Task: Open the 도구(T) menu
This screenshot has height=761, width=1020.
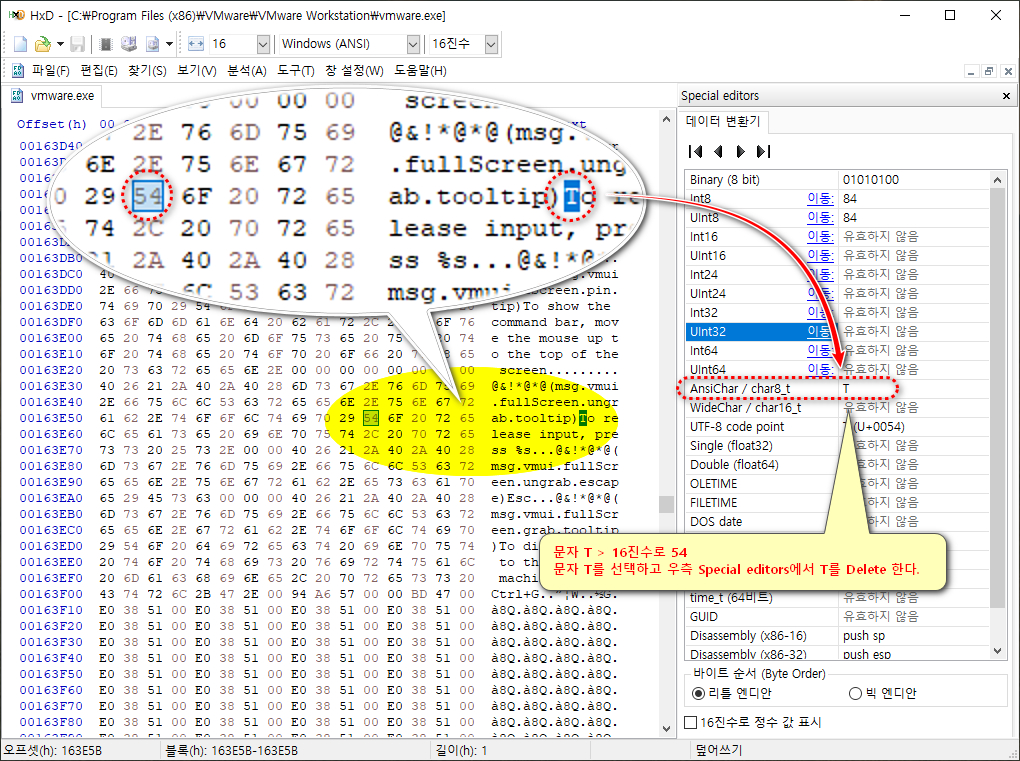Action: tap(296, 70)
